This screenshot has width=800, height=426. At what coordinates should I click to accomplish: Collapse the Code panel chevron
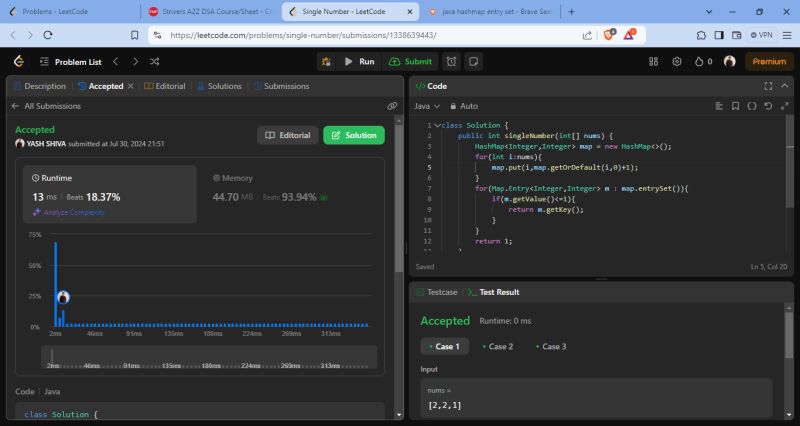(x=784, y=86)
